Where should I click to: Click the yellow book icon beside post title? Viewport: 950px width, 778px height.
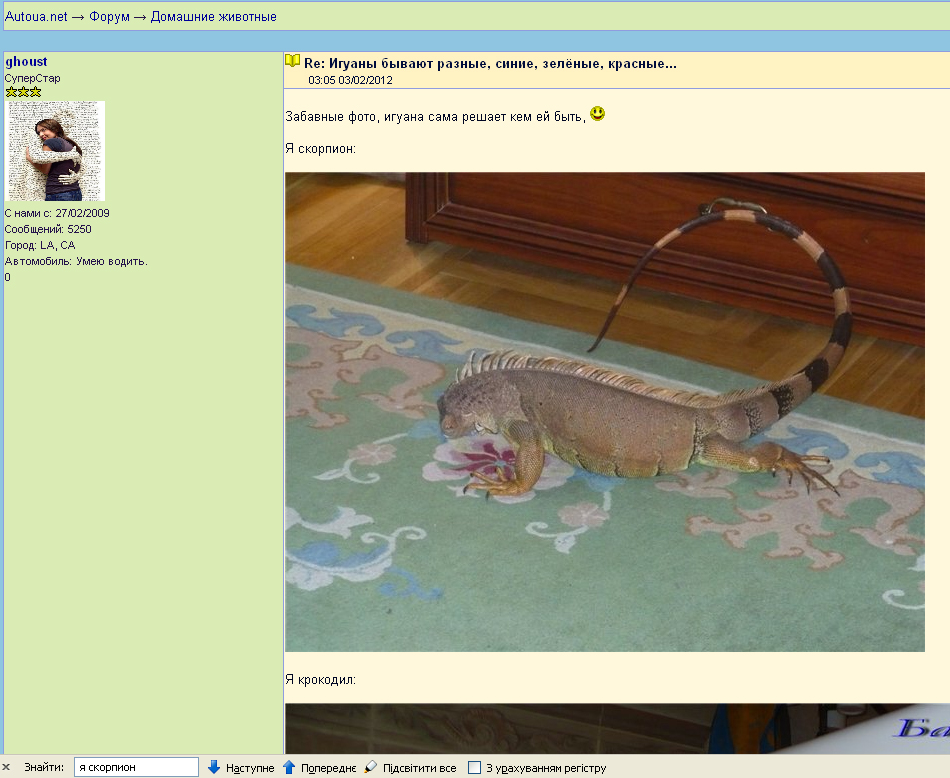(293, 61)
